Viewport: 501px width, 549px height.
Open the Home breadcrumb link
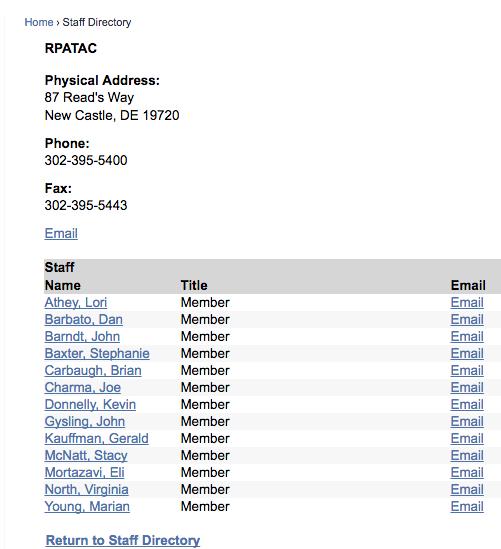pyautogui.click(x=39, y=22)
